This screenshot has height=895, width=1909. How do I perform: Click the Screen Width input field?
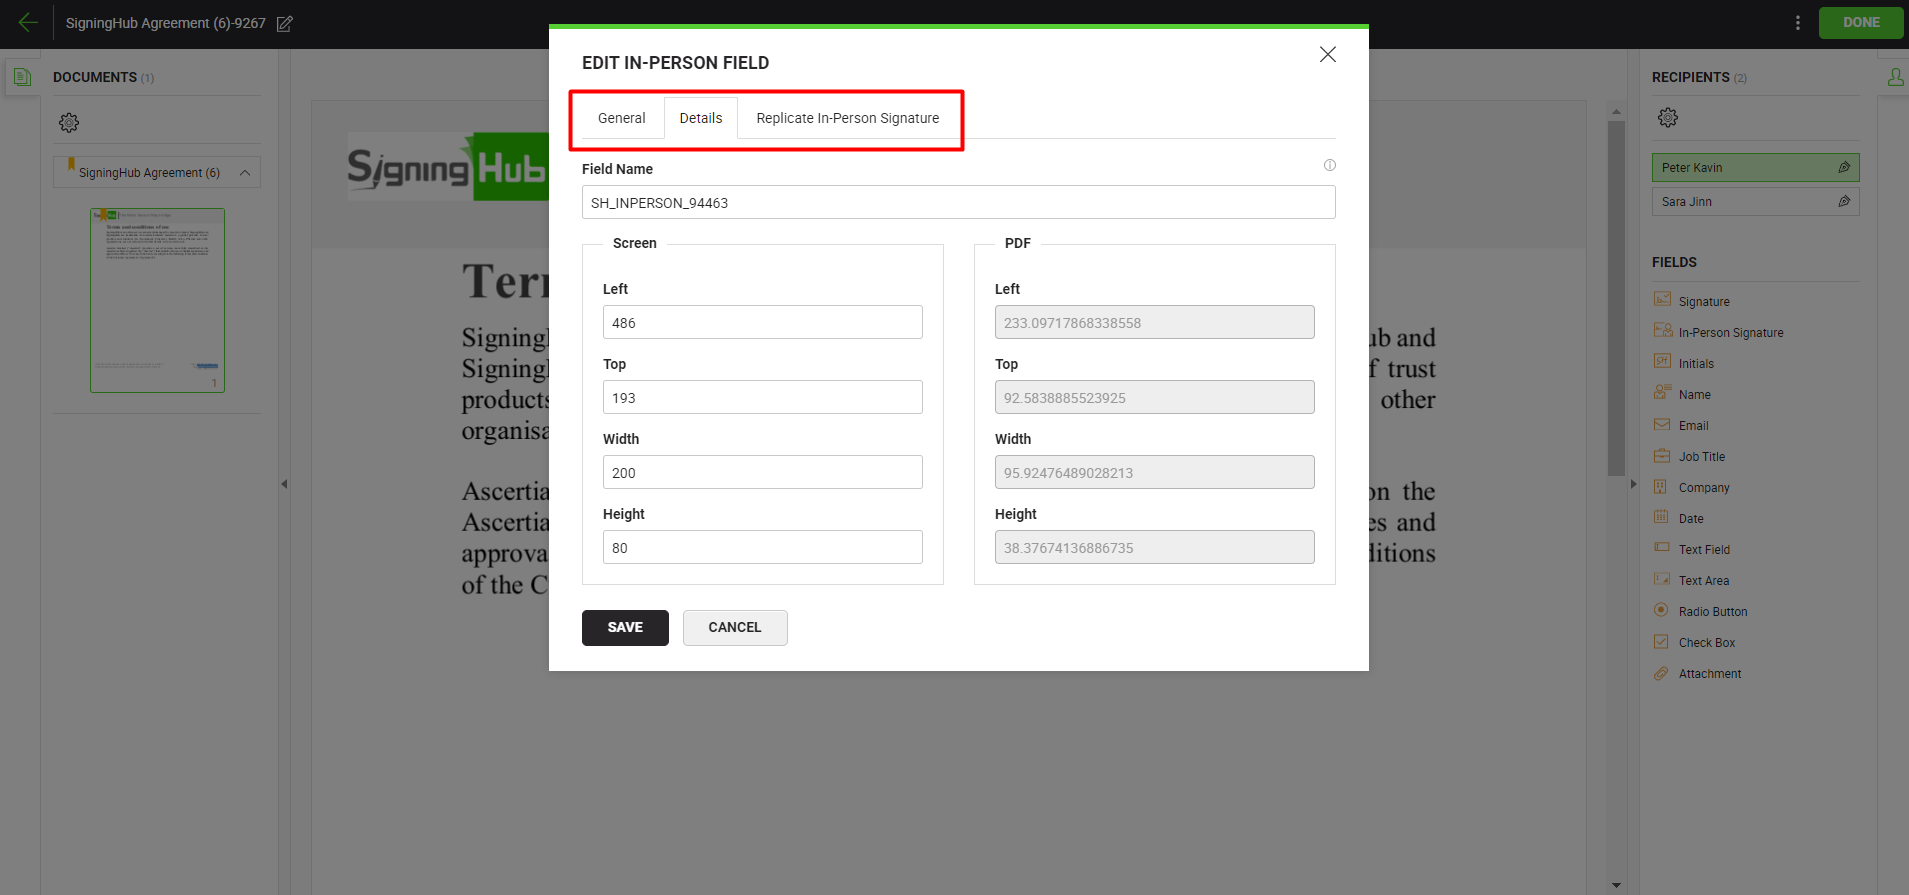(x=762, y=472)
